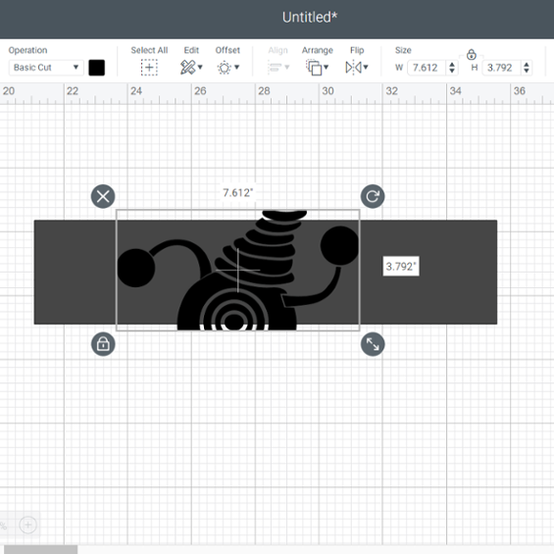
Task: Click the disabled Align icon
Action: point(275,67)
